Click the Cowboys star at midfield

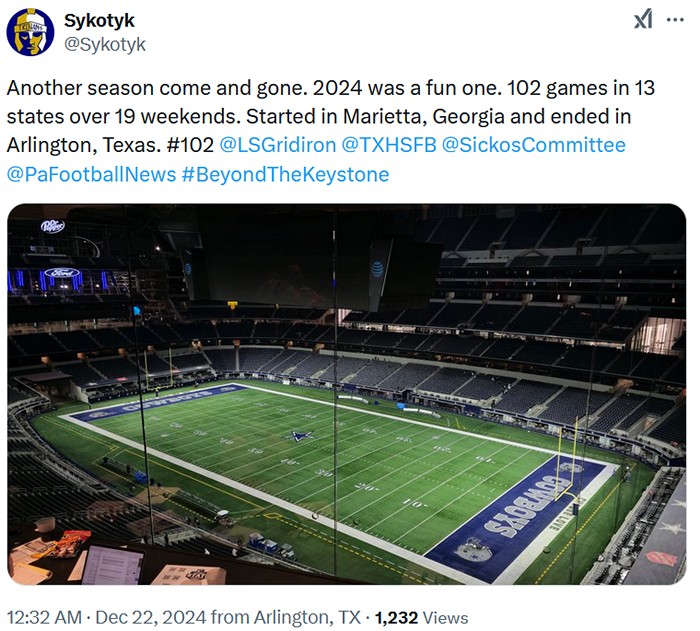[x=299, y=435]
